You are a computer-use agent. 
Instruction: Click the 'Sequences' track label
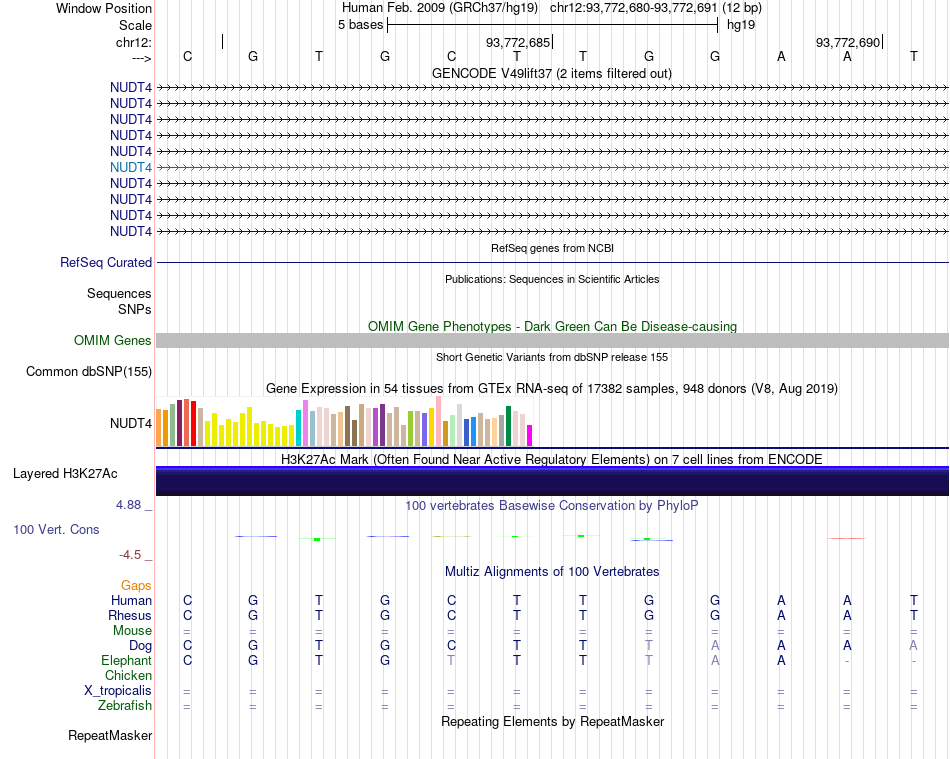coord(119,293)
